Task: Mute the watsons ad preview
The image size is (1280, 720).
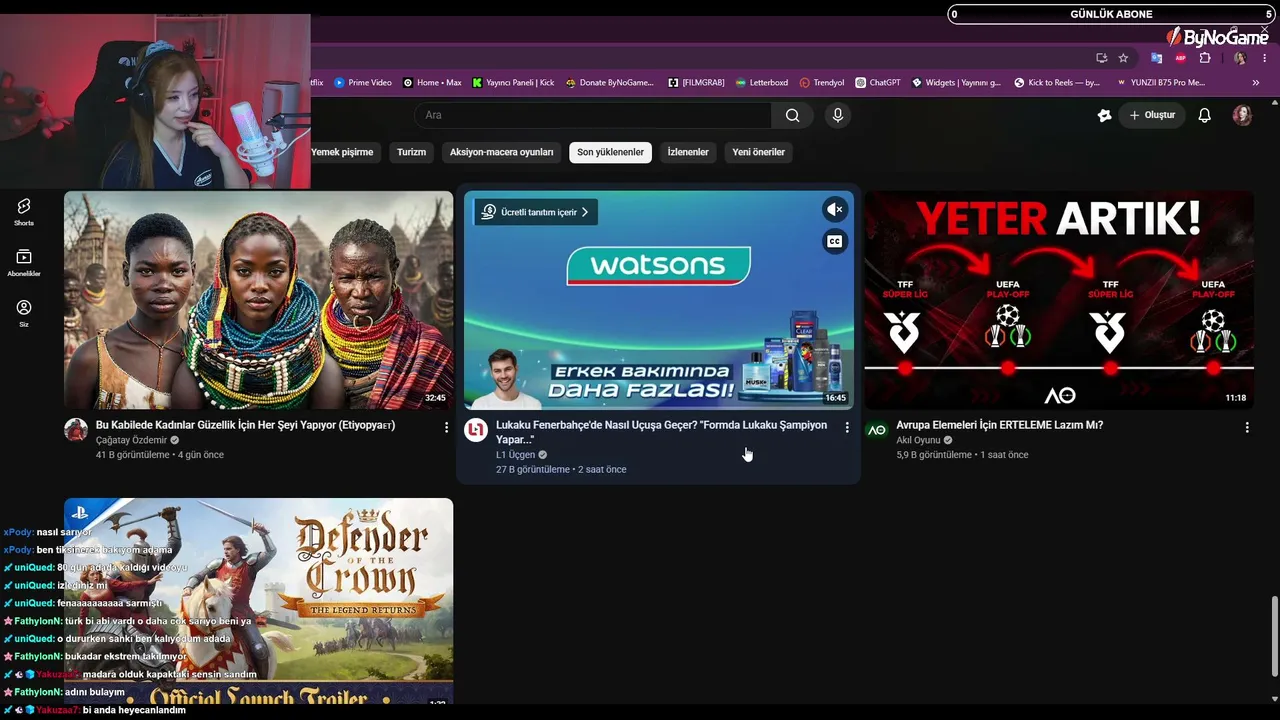Action: (835, 209)
